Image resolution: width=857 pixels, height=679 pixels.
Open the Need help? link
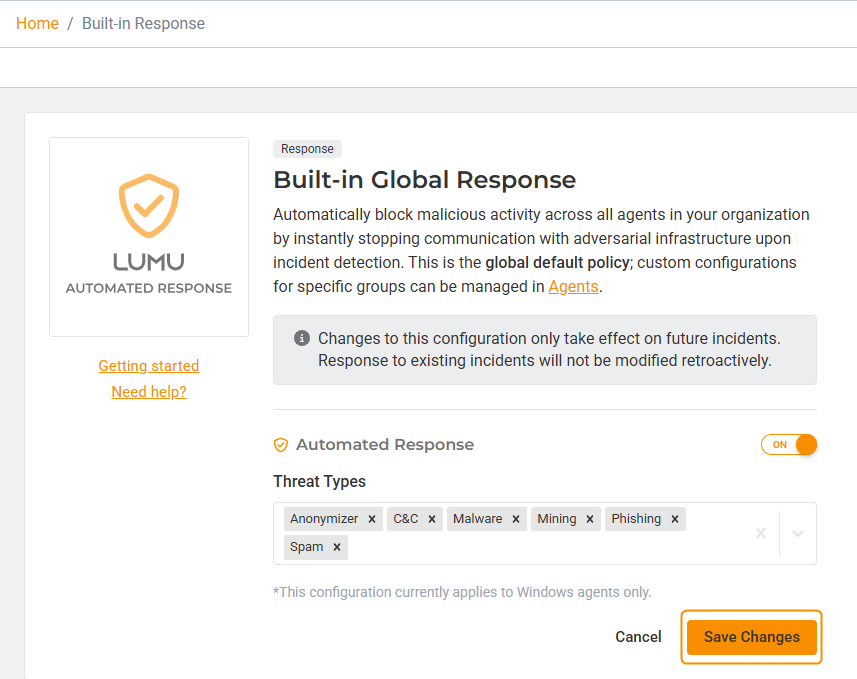(x=149, y=392)
